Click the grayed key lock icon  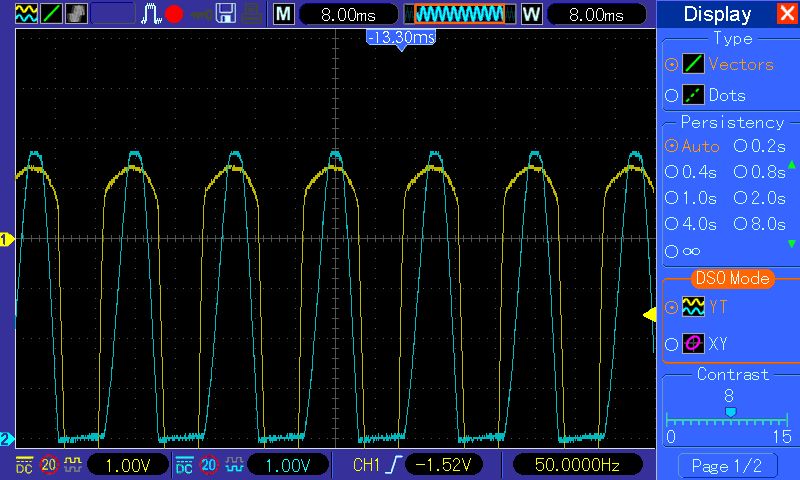click(202, 15)
